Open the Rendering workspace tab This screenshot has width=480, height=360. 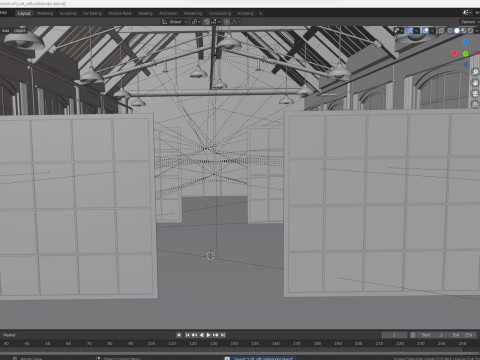pyautogui.click(x=193, y=13)
